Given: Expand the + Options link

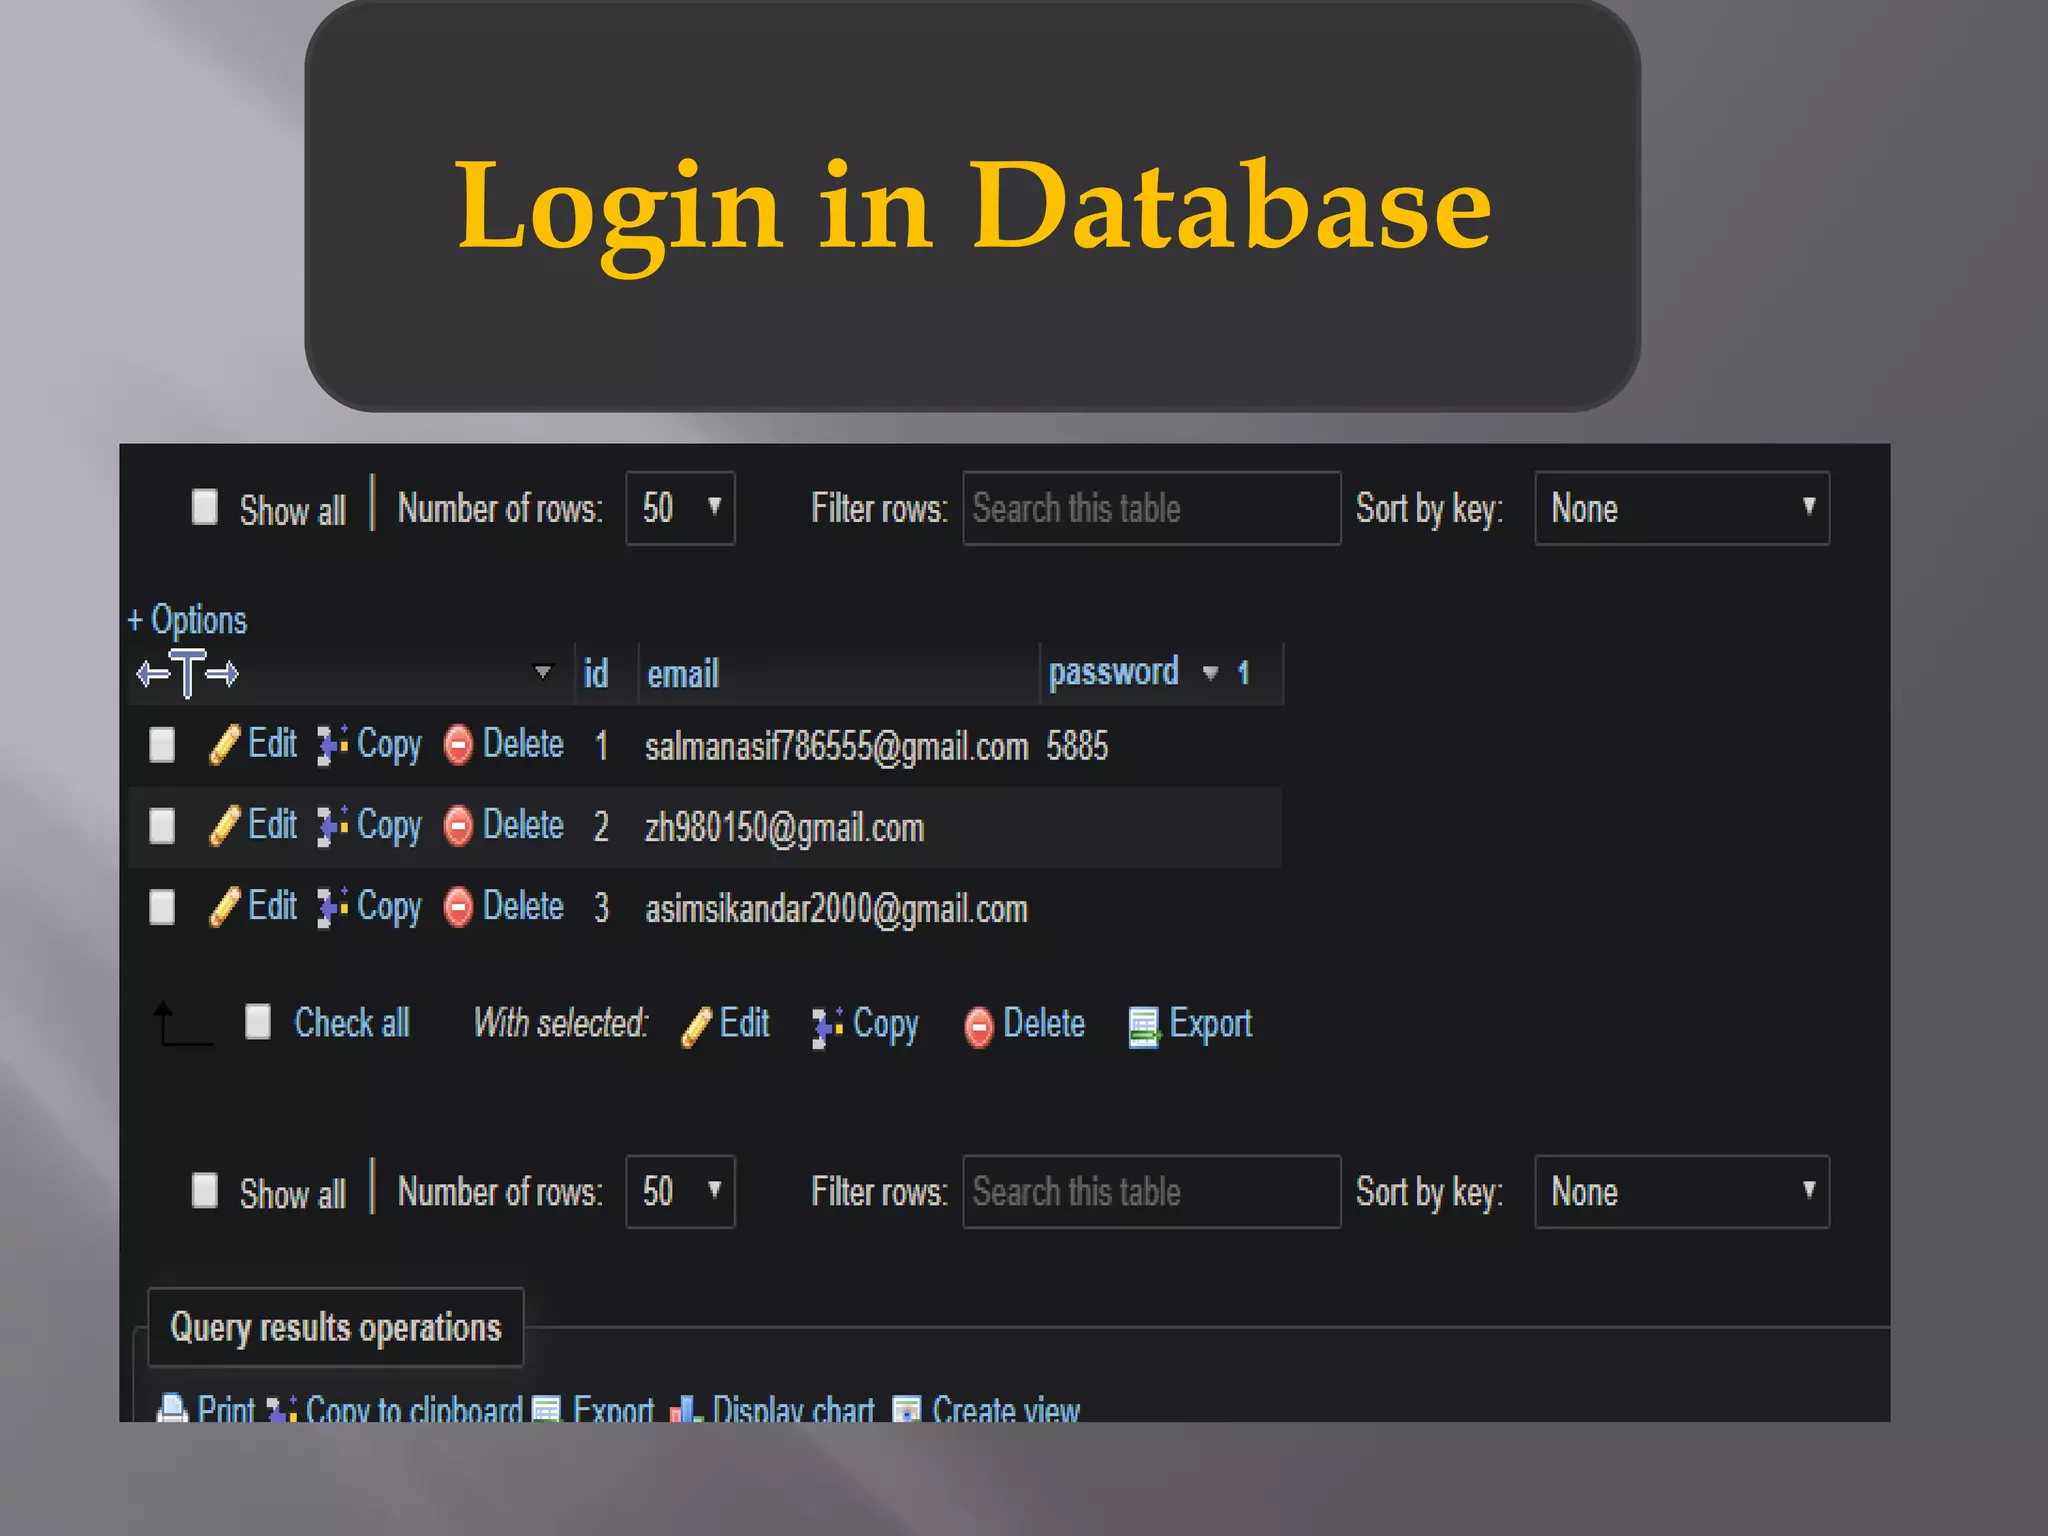Looking at the screenshot, I should (187, 620).
